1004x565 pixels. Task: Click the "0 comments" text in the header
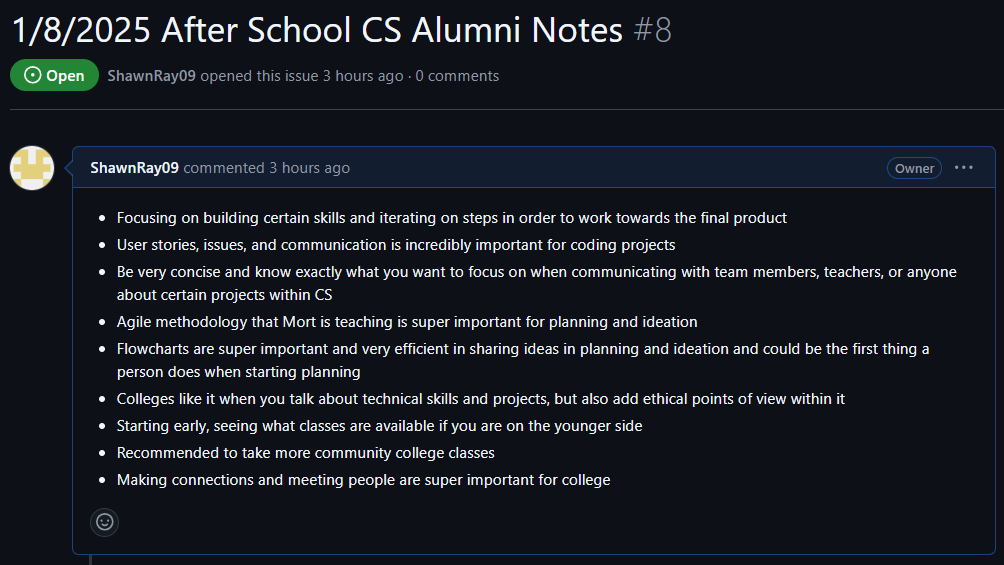(x=457, y=76)
